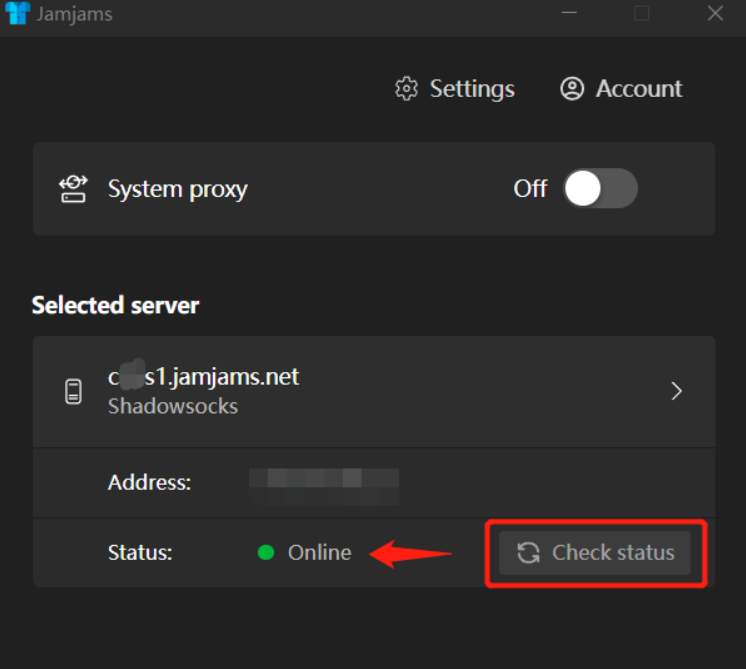The width and height of the screenshot is (746, 669).
Task: Select the jamjams.net server name
Action: [204, 377]
